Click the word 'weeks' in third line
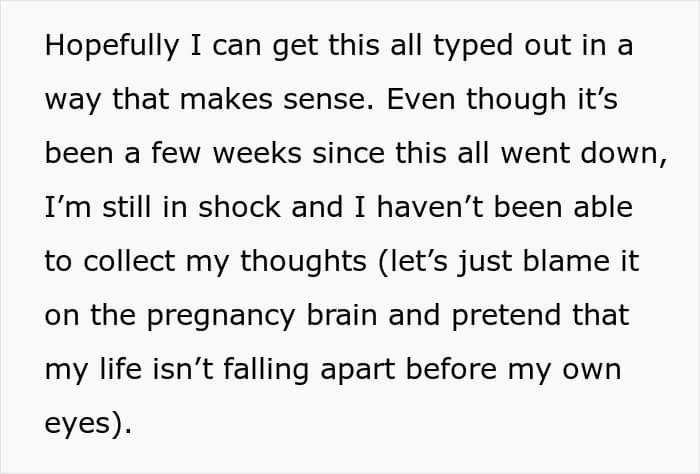Viewport: 700px width, 474px height. 257,153
